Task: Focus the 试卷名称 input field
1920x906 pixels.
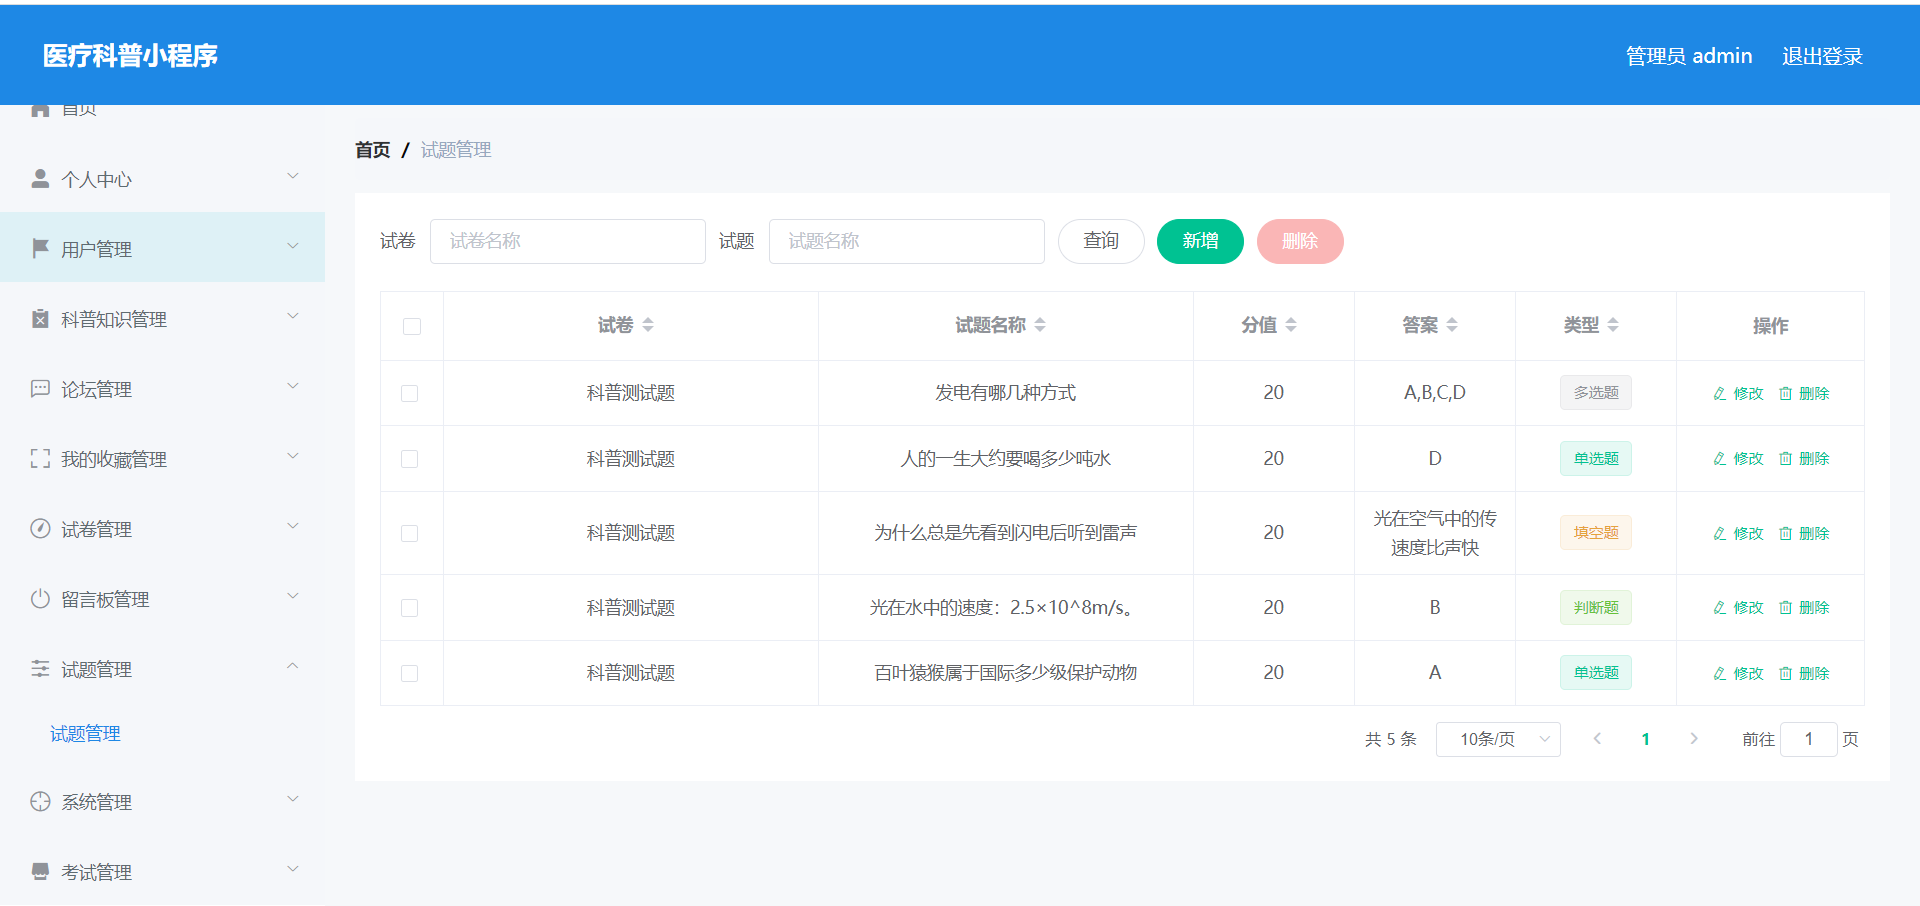Action: 568,241
